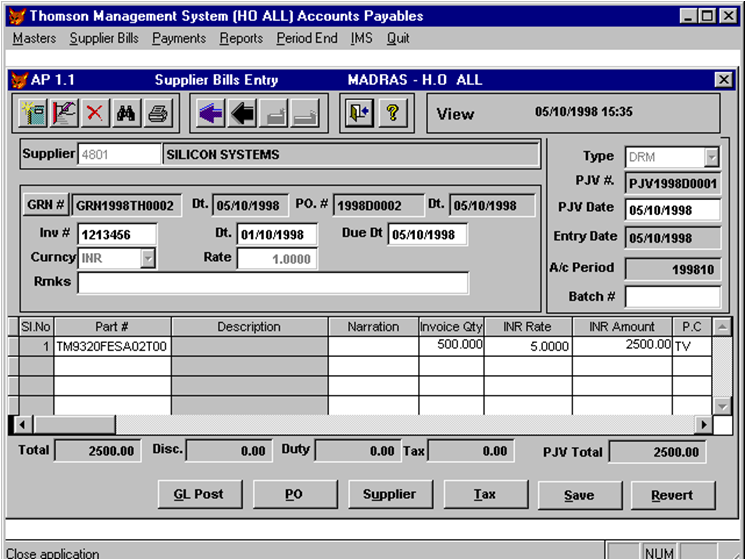This screenshot has height=560, width=746.
Task: Go to previous record with black arrow
Action: [243, 114]
